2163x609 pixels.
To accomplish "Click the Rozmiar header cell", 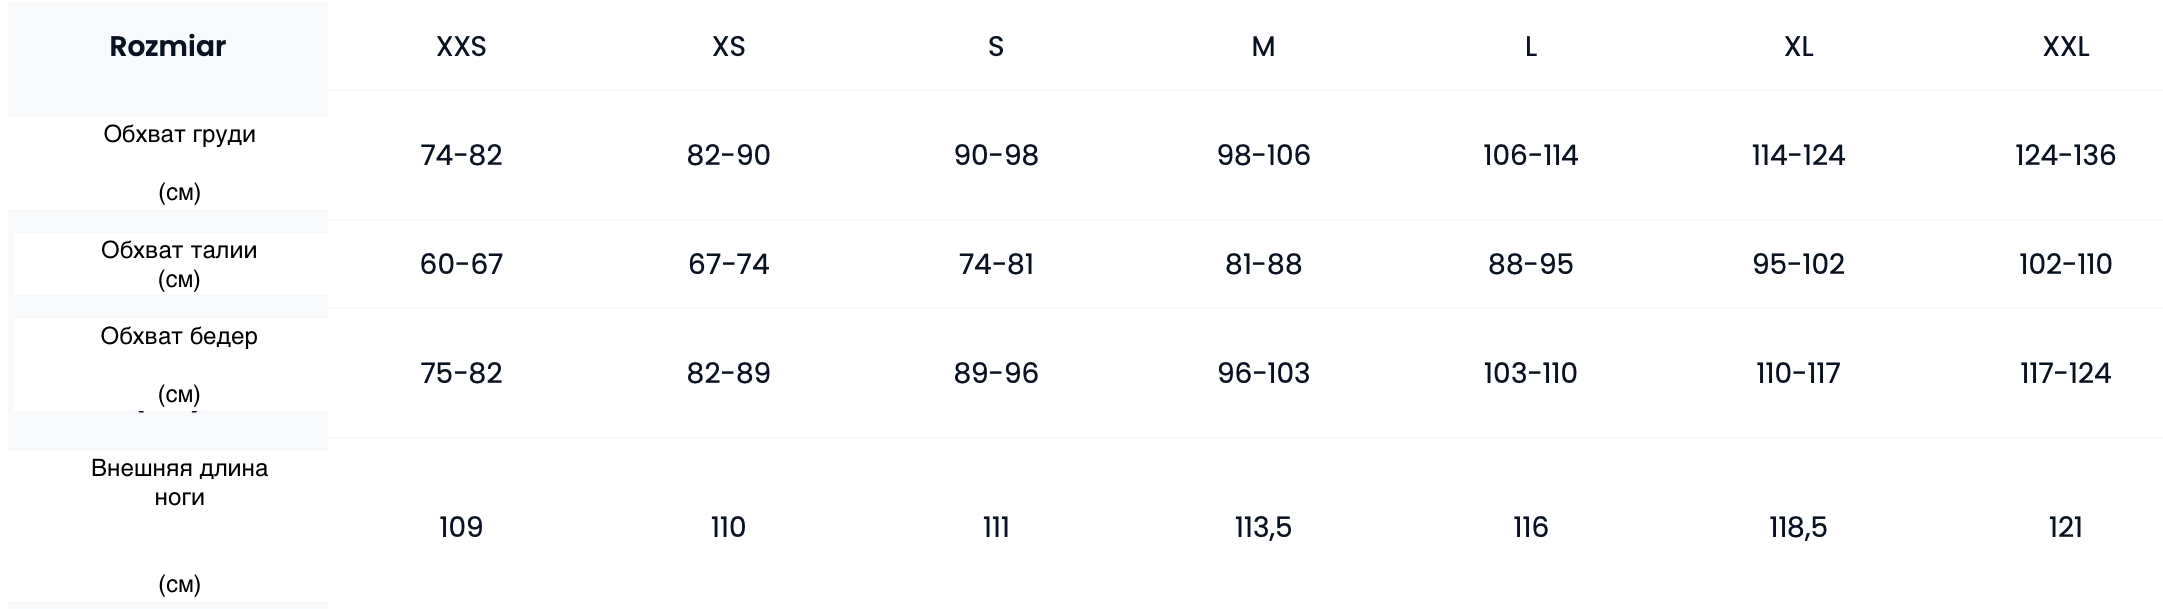I will [168, 47].
